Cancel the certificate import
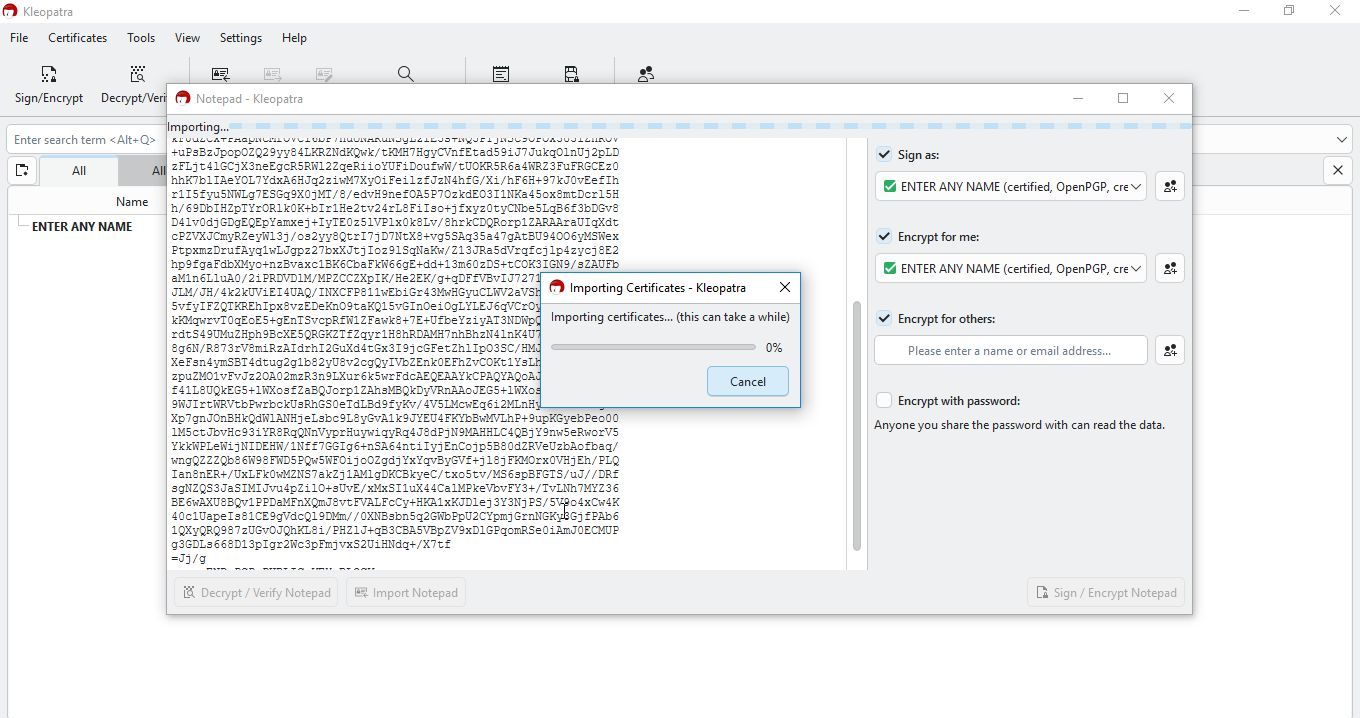The height and width of the screenshot is (718, 1360). tap(747, 381)
